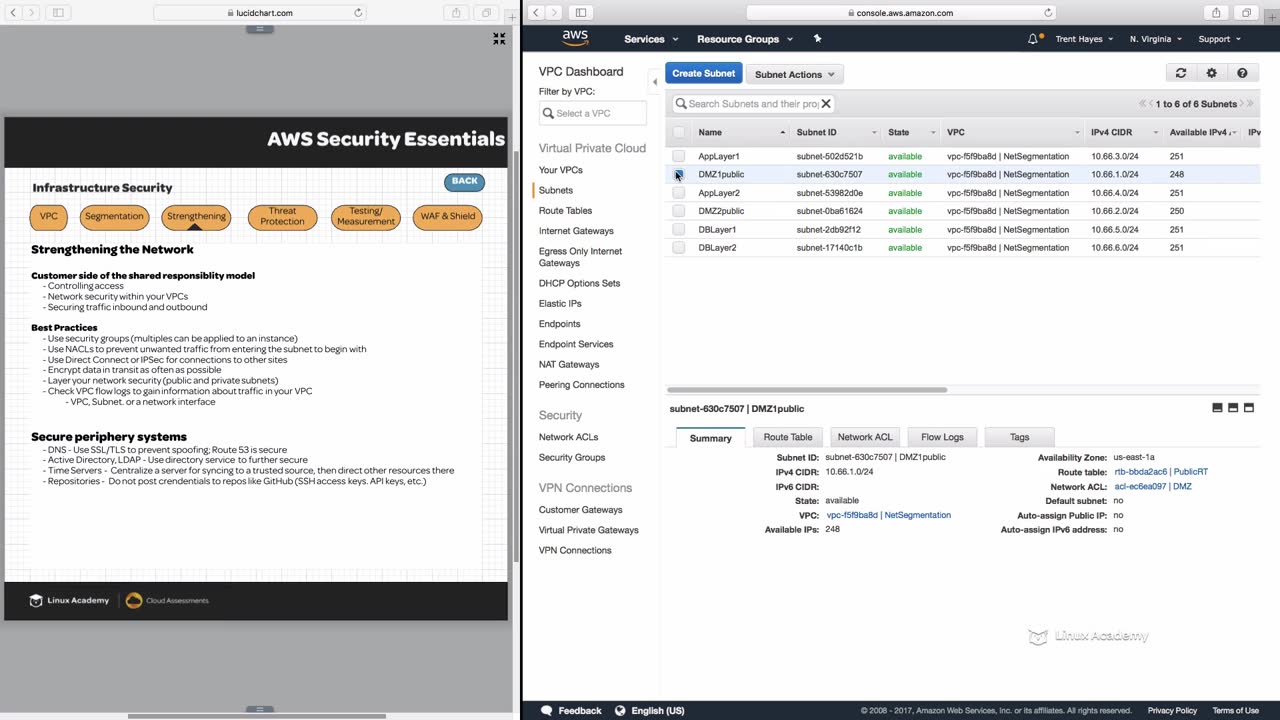The width and height of the screenshot is (1280, 720).
Task: Collapse the VPC navigation sidebar
Action: tap(655, 82)
